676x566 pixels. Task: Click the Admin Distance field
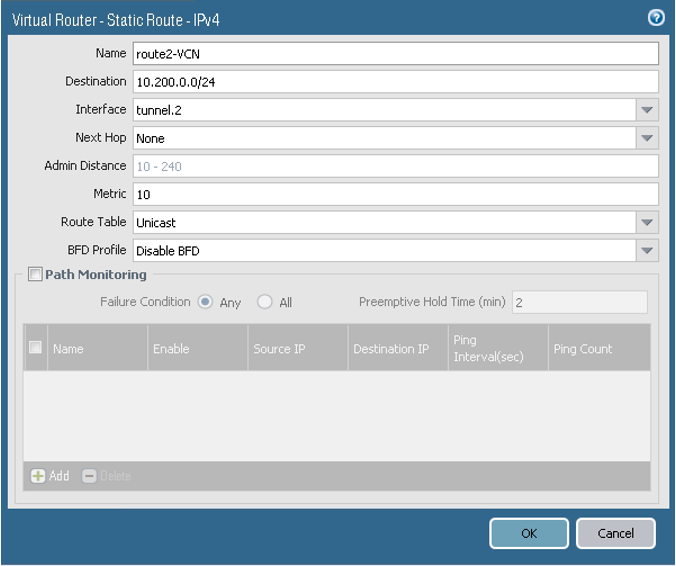[395, 166]
